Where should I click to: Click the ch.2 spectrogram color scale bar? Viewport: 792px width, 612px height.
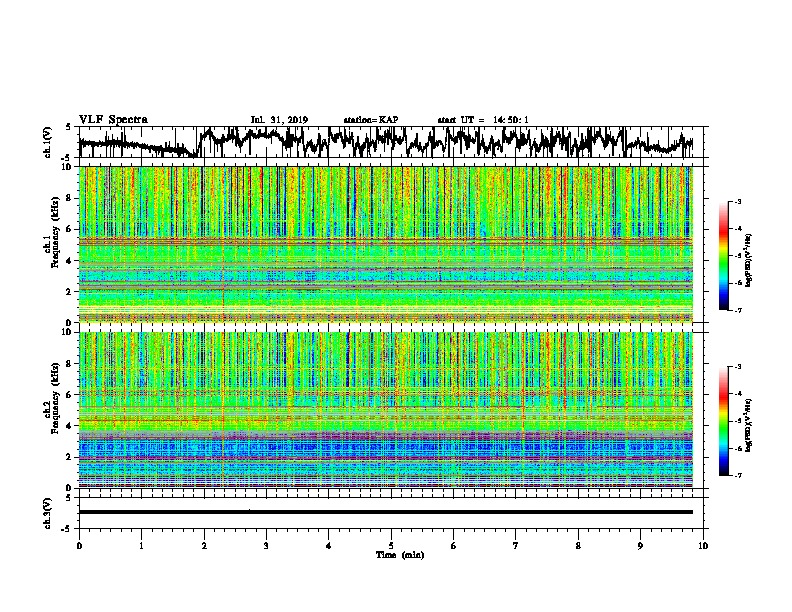(723, 421)
